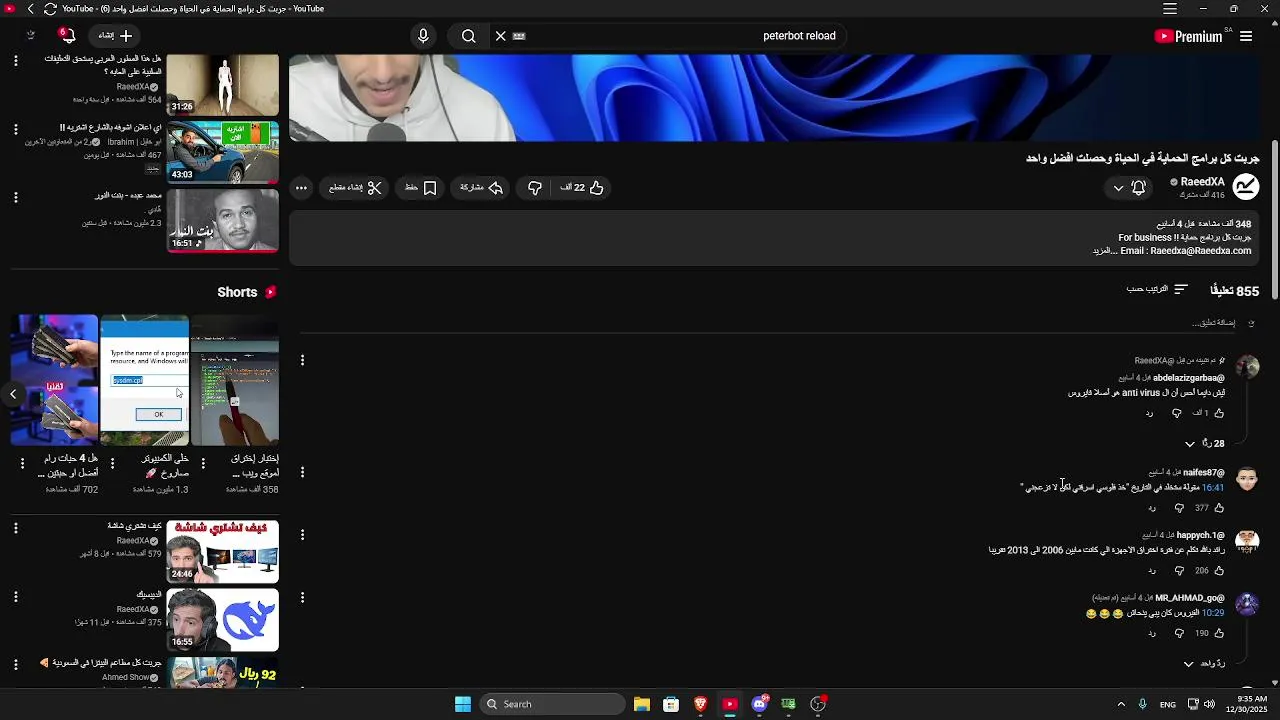Reload the page using the title bar refresh
Screen dimensions: 1280x720
(x=50, y=9)
